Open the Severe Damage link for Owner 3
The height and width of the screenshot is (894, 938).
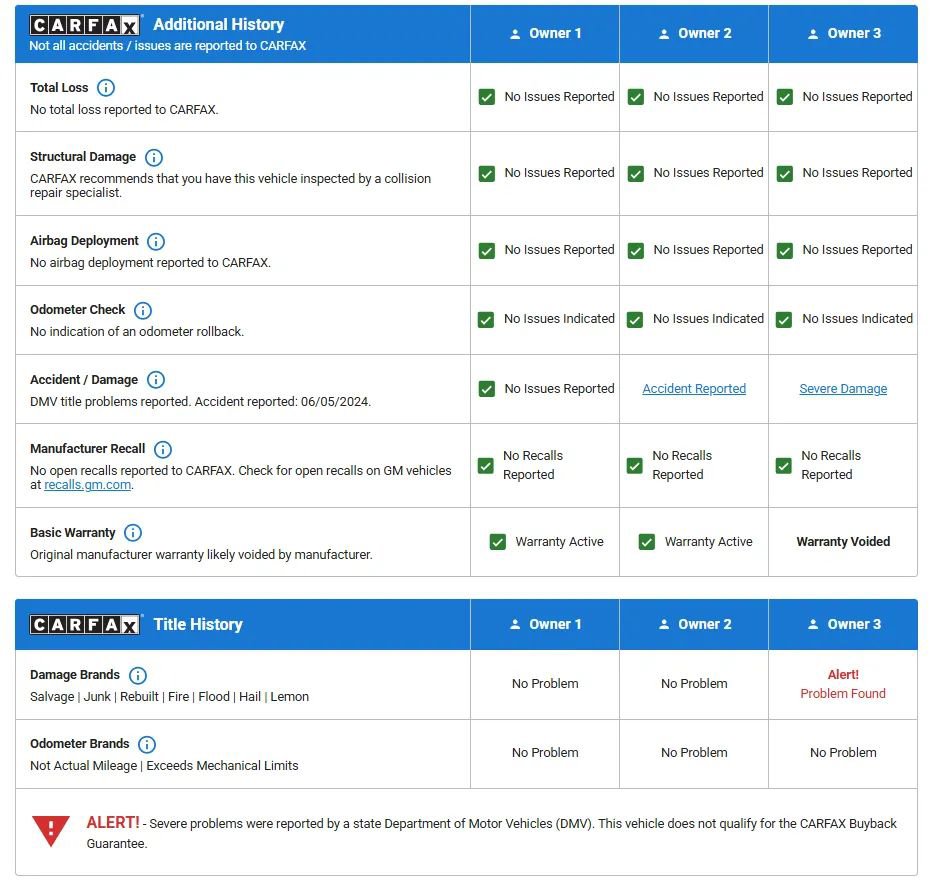843,389
